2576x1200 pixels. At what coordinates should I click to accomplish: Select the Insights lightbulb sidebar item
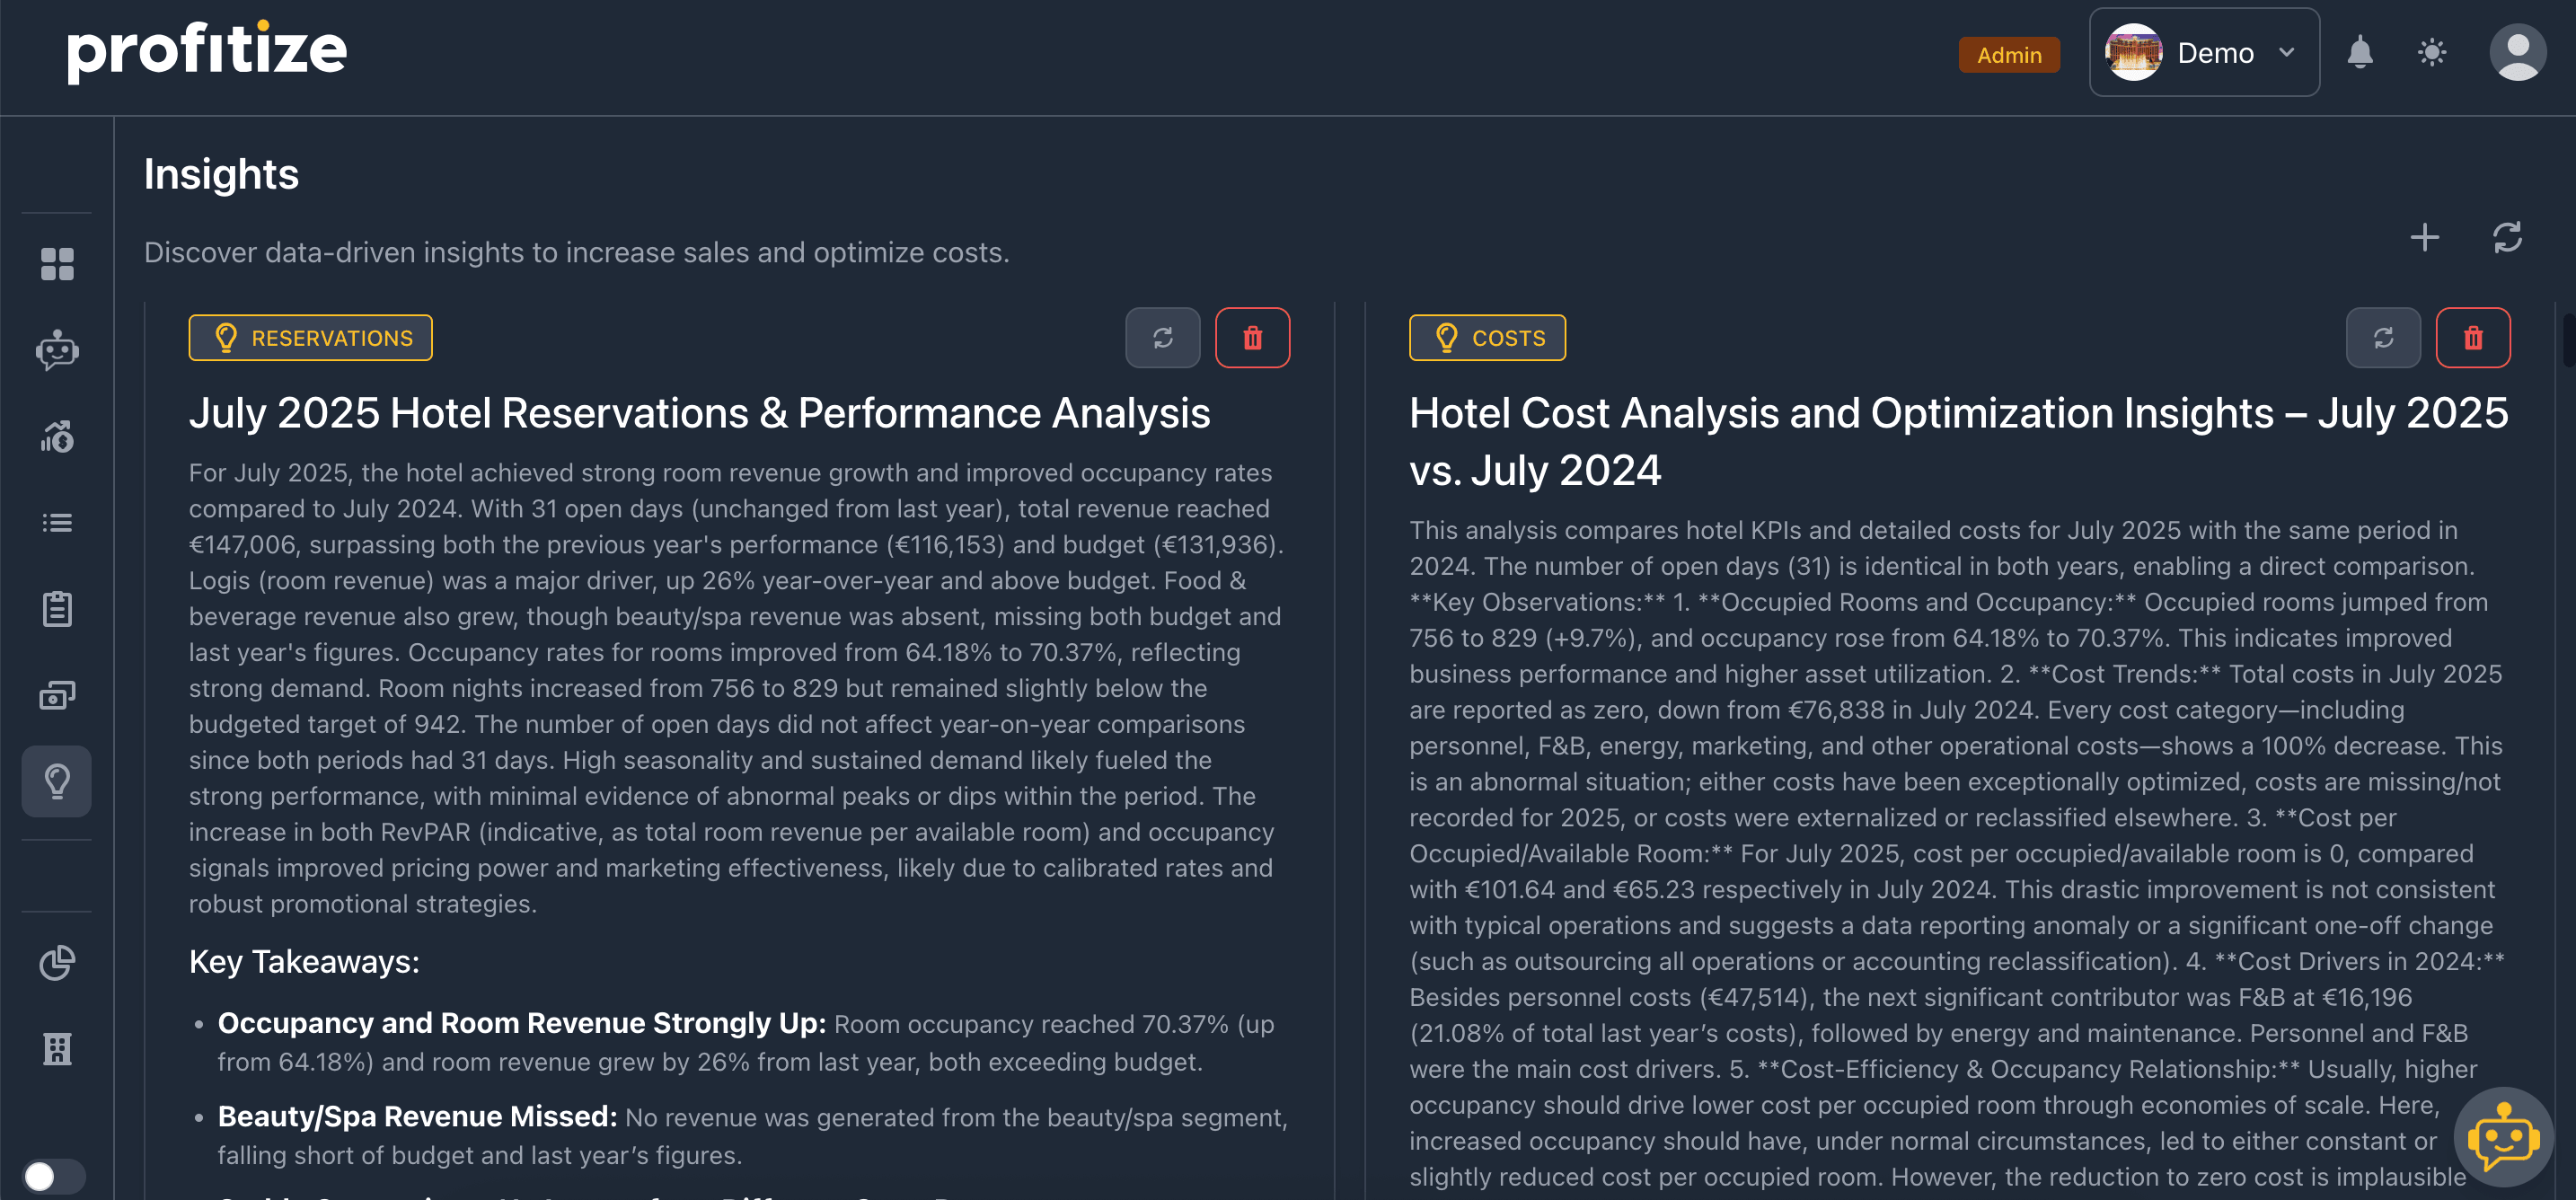pos(57,781)
